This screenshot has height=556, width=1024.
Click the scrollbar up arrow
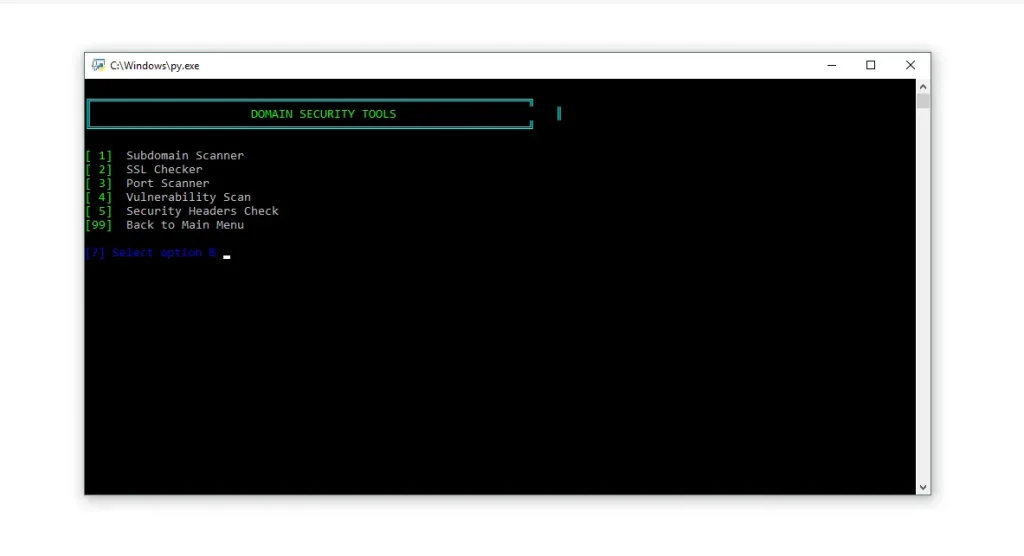923,87
